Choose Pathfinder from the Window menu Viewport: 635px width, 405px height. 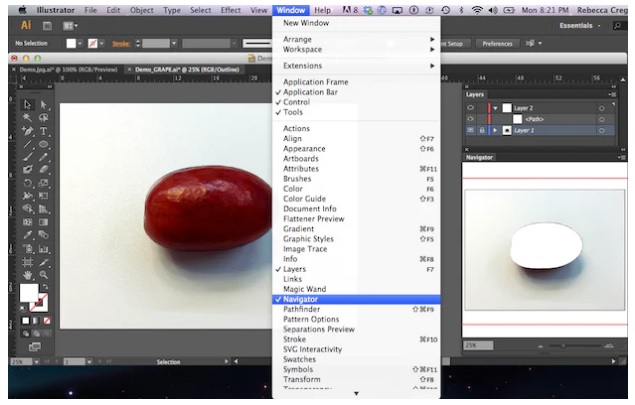356,309
